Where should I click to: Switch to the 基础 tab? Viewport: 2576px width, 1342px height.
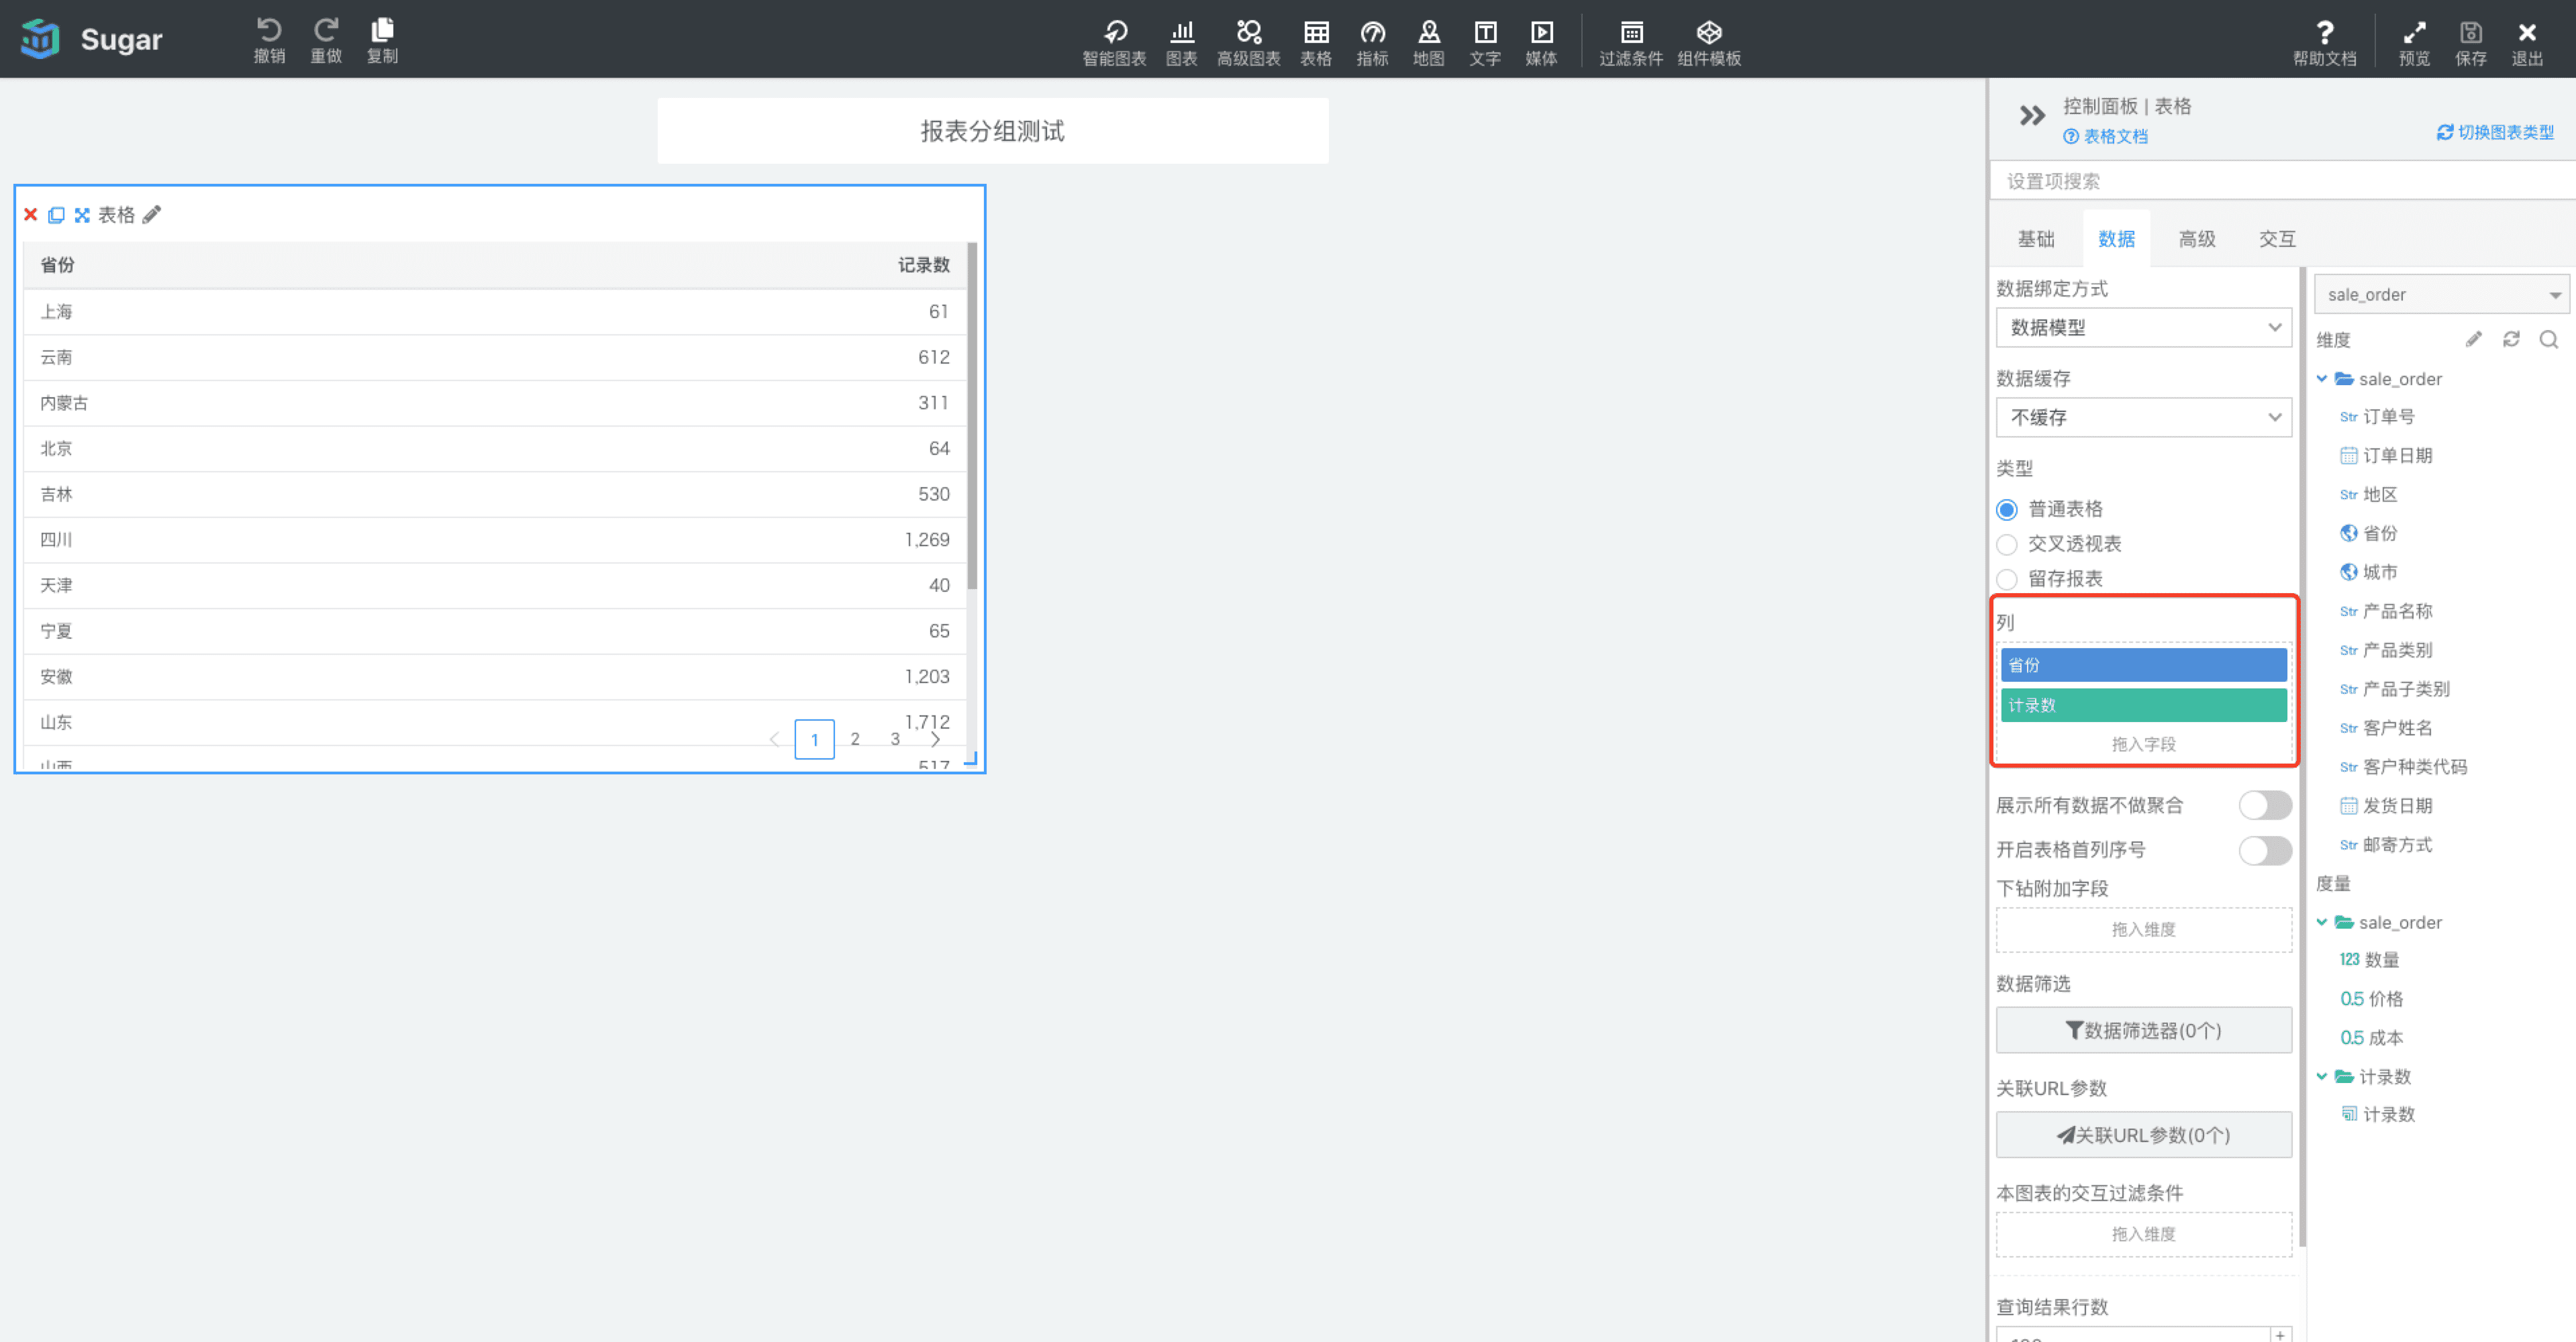2036,239
